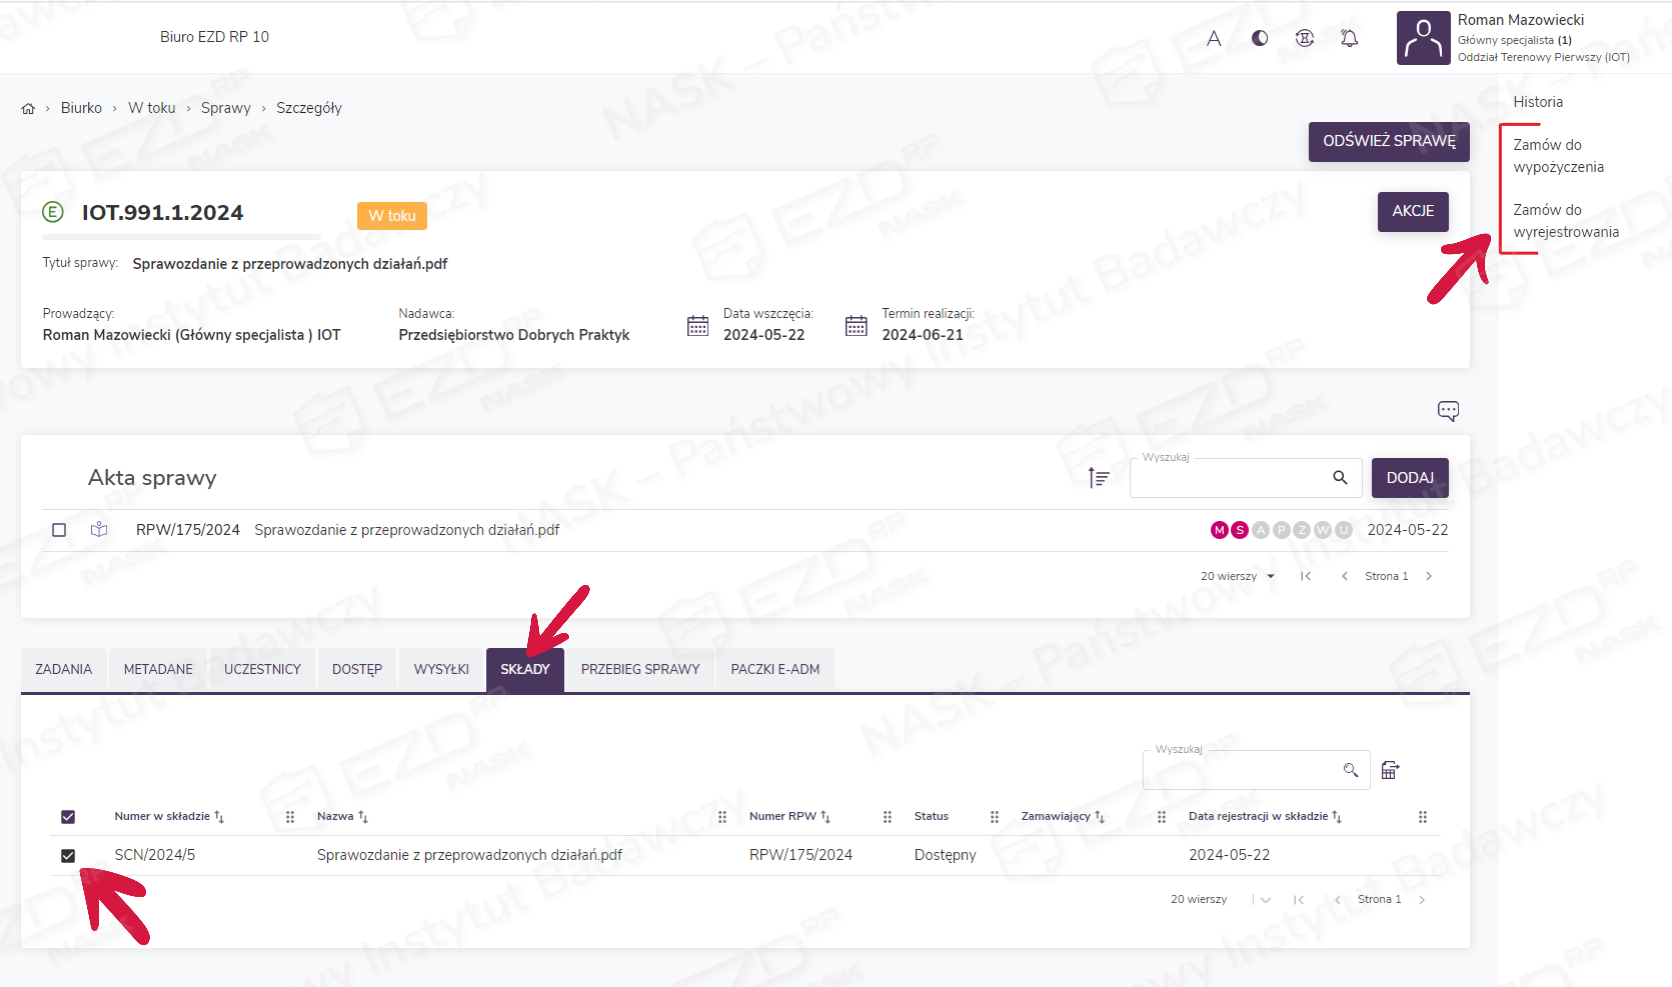Screen dimensions: 1672x987
Task: Open font size accessibility icon
Action: 1213,39
